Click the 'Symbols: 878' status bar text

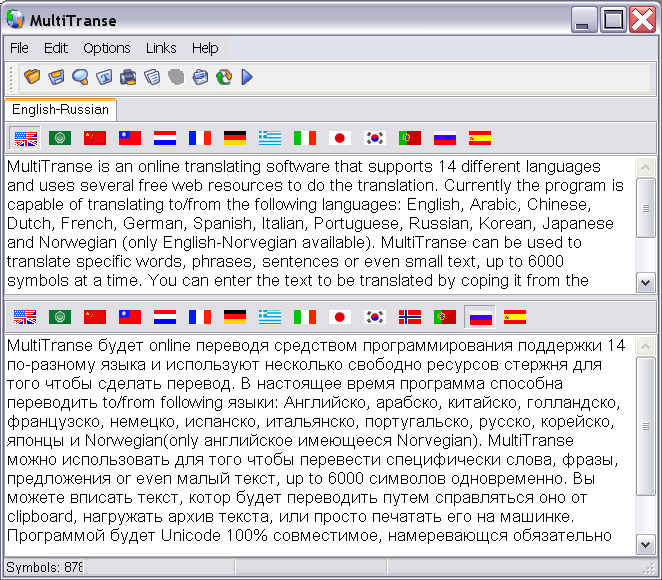point(44,567)
